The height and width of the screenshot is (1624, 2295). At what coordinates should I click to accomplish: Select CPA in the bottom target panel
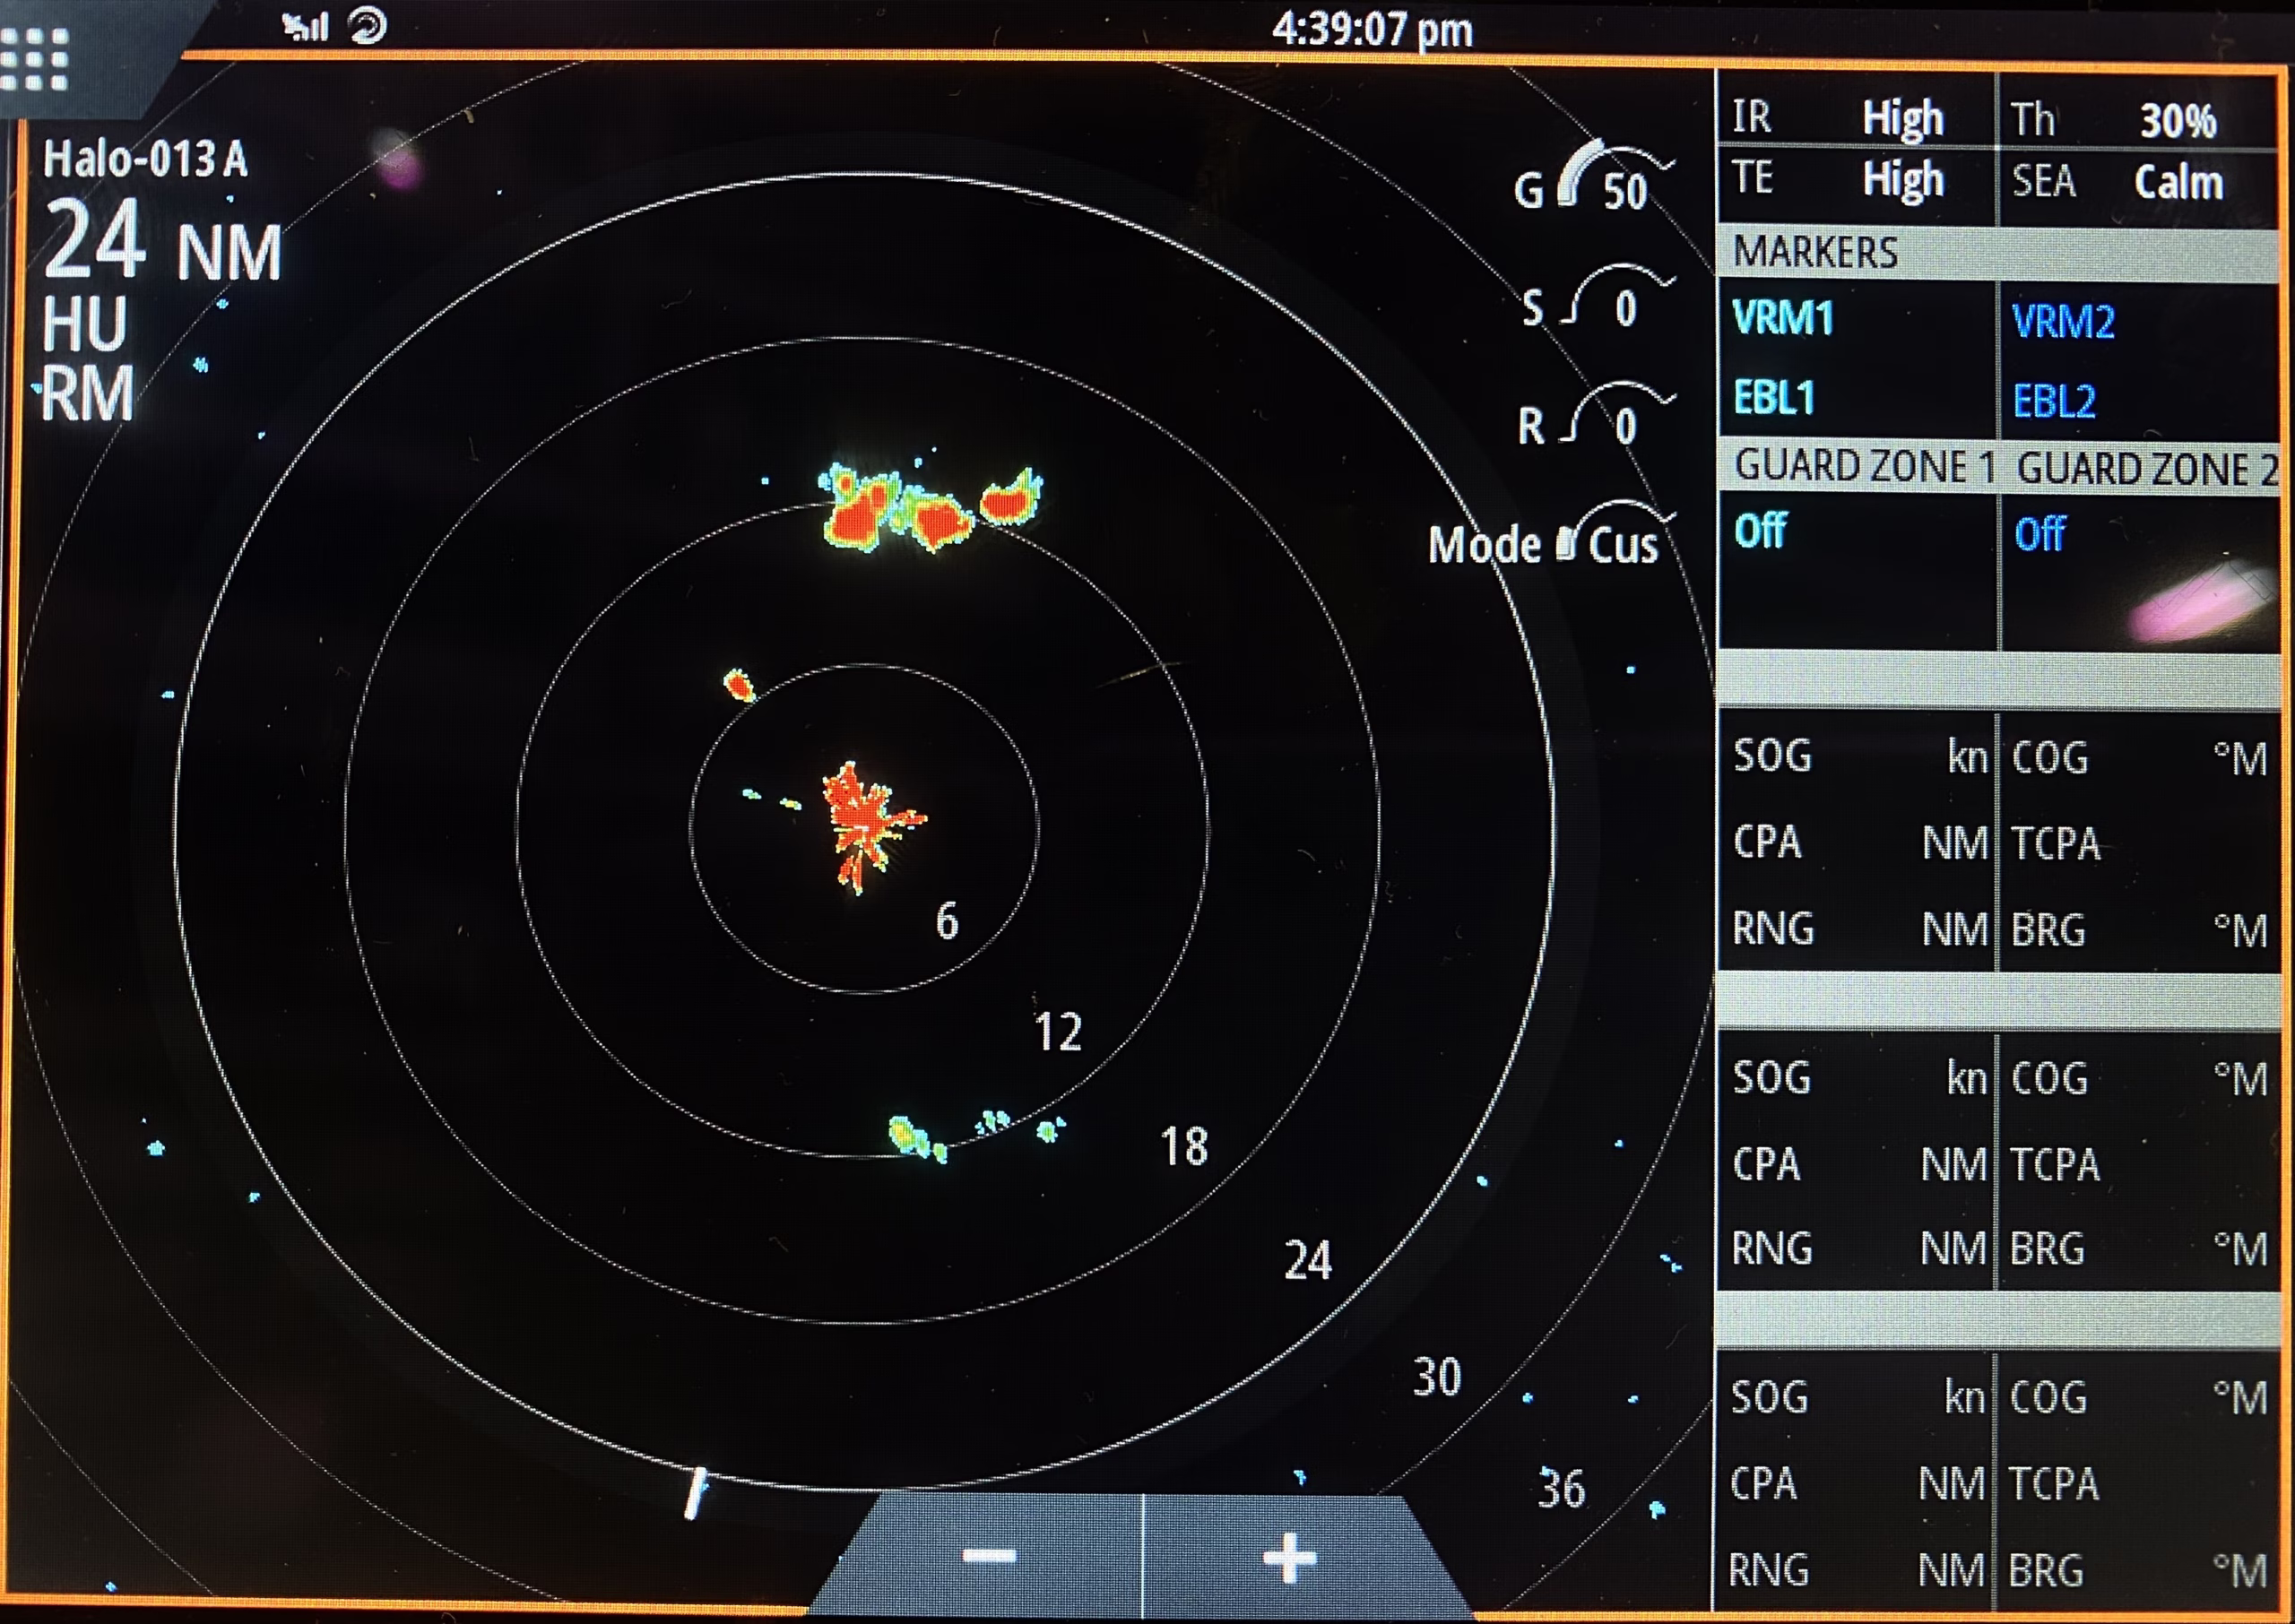[x=1764, y=1484]
